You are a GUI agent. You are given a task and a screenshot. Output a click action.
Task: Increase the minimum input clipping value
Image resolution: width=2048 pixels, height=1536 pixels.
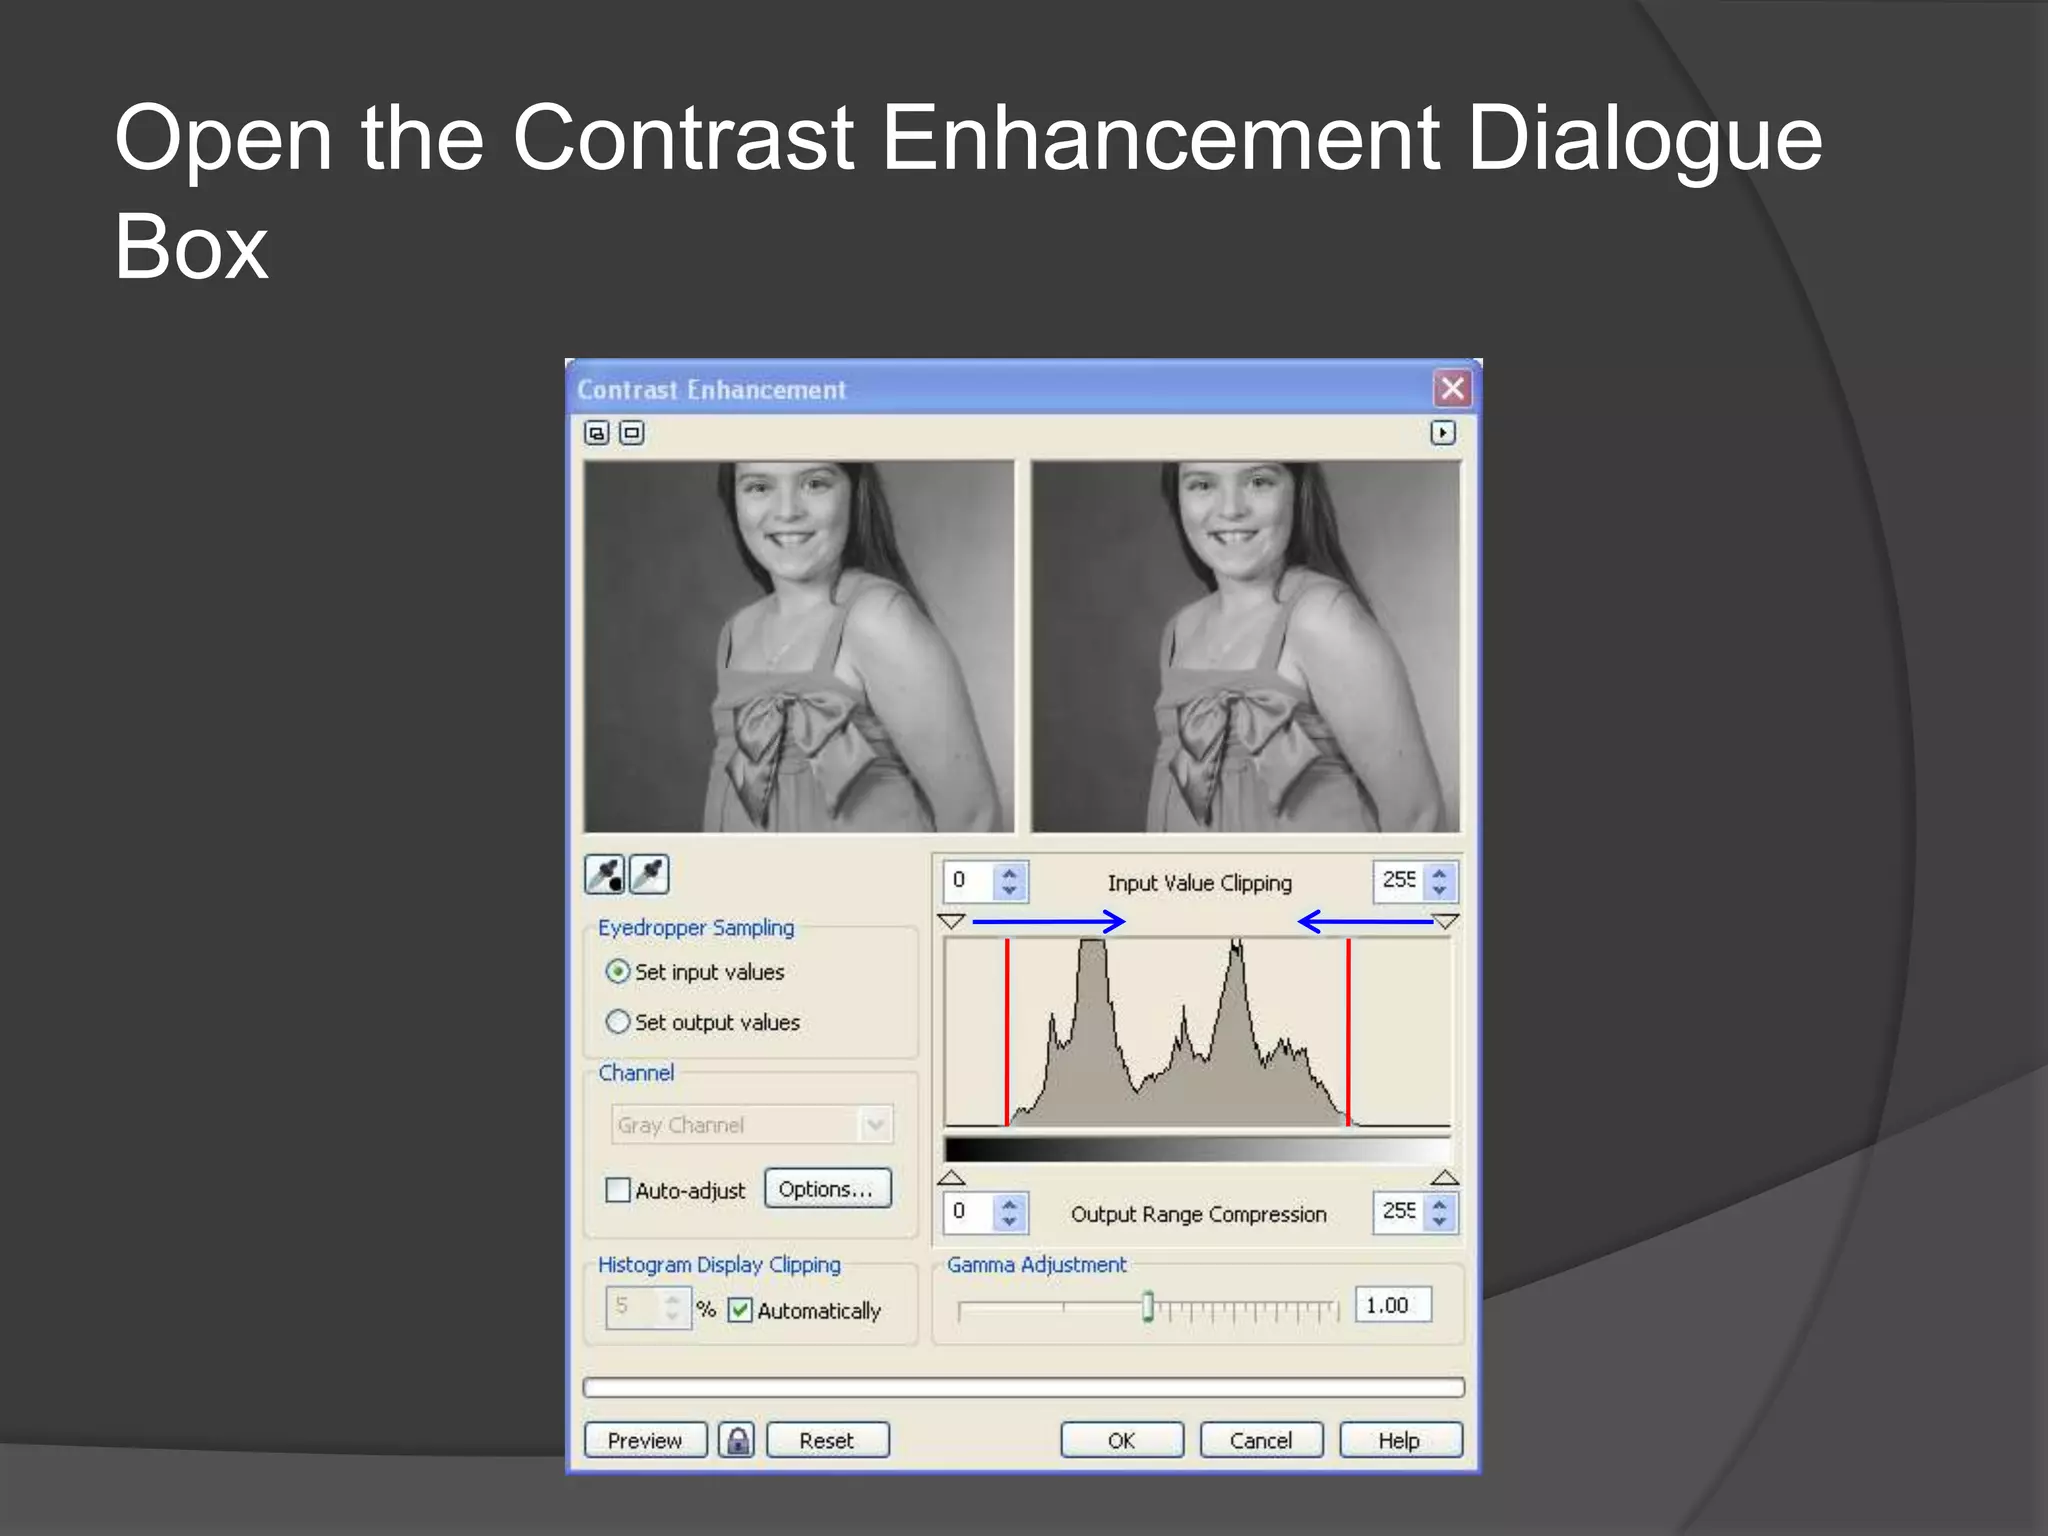(1010, 872)
